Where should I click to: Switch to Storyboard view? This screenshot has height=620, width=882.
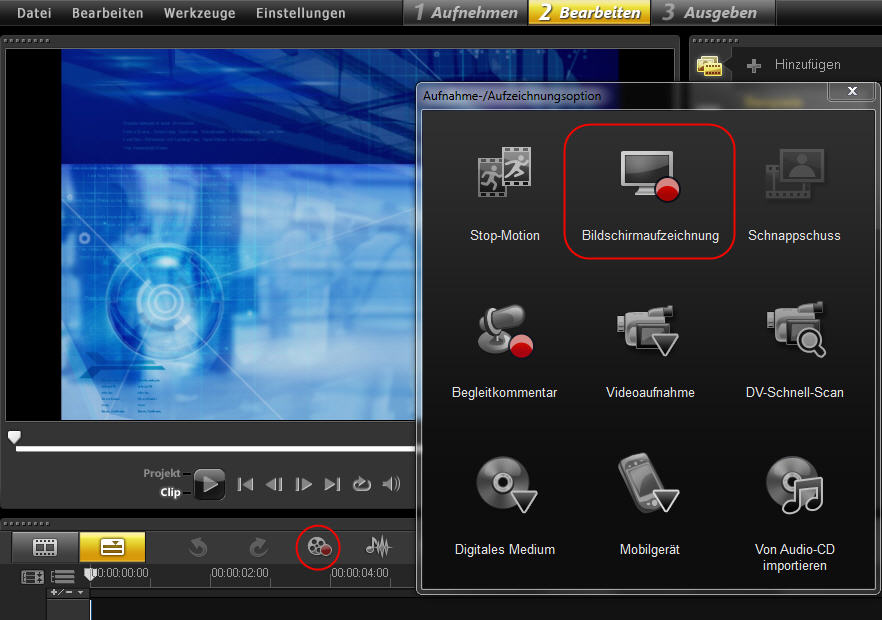coord(45,547)
